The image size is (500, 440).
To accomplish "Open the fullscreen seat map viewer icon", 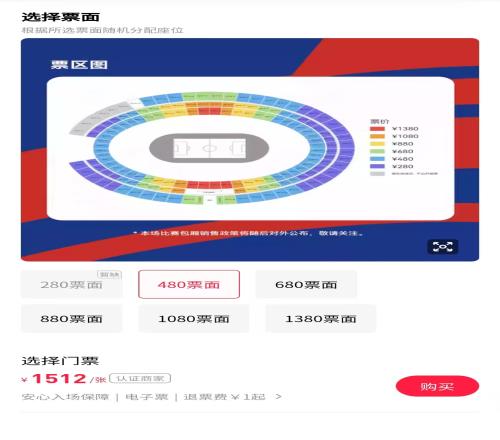I will point(442,247).
